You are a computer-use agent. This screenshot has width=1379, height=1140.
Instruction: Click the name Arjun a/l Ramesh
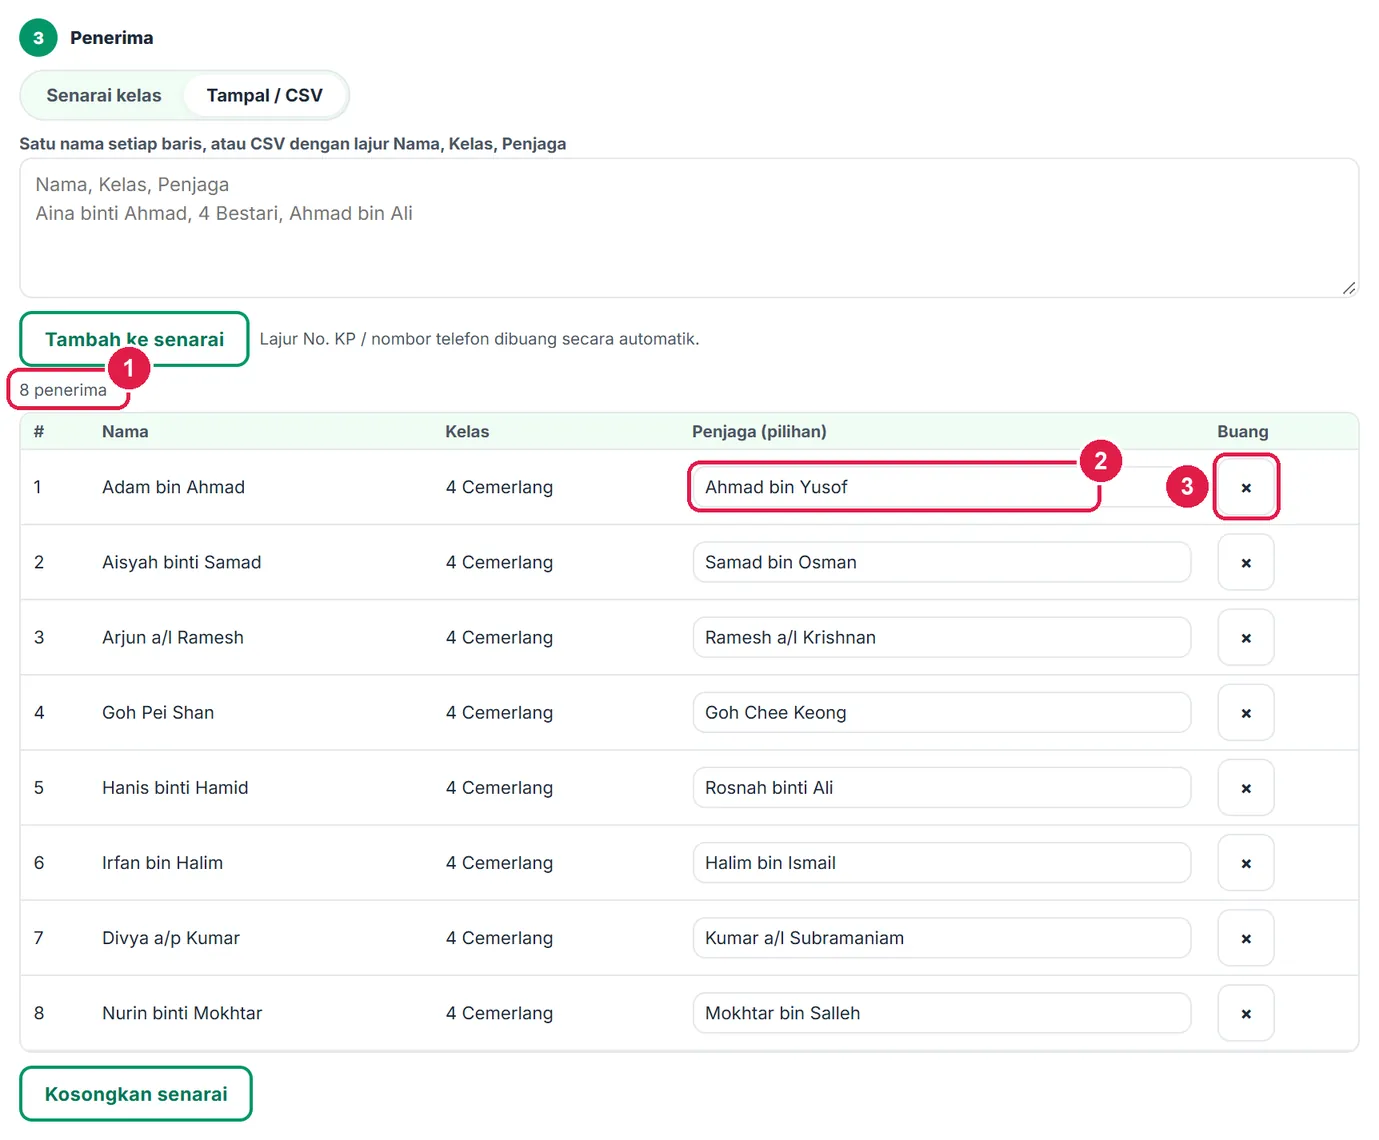pyautogui.click(x=172, y=637)
